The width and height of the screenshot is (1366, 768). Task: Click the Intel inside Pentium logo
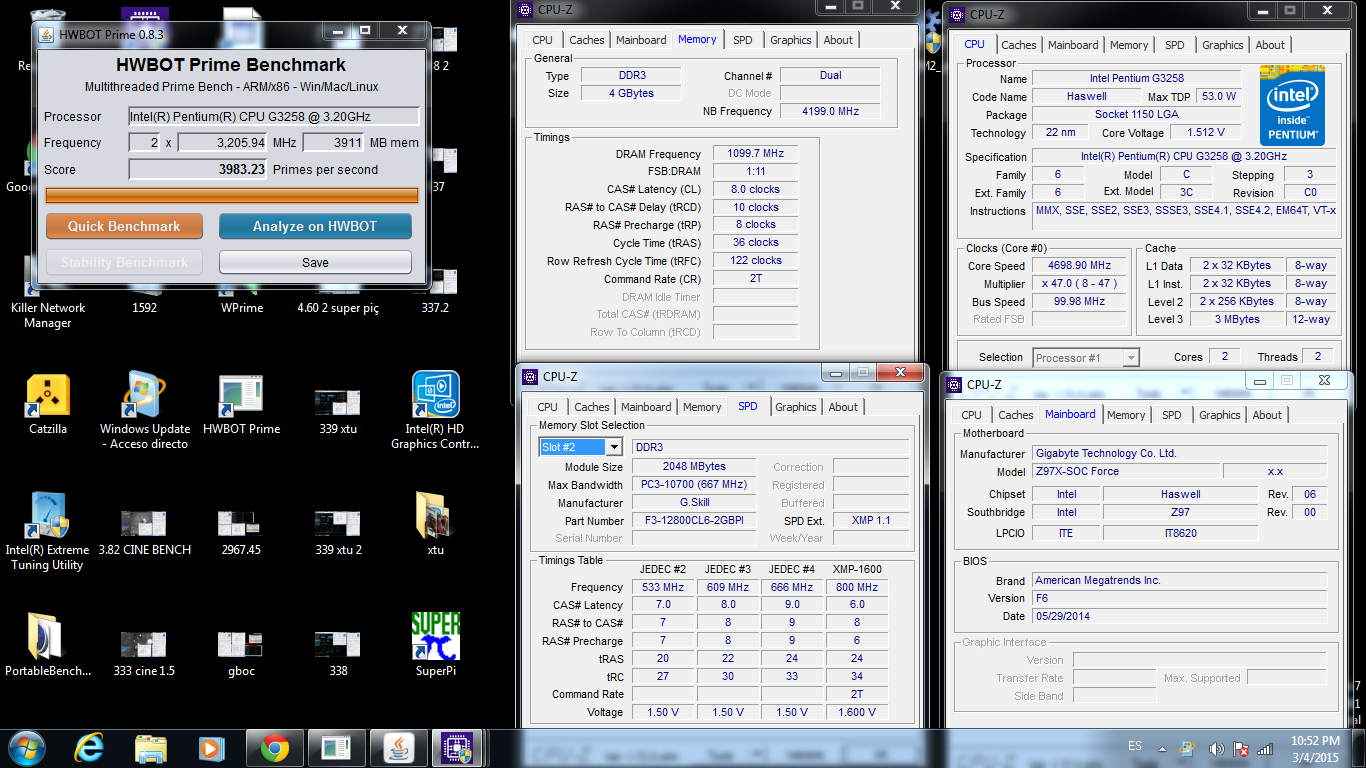(1292, 107)
